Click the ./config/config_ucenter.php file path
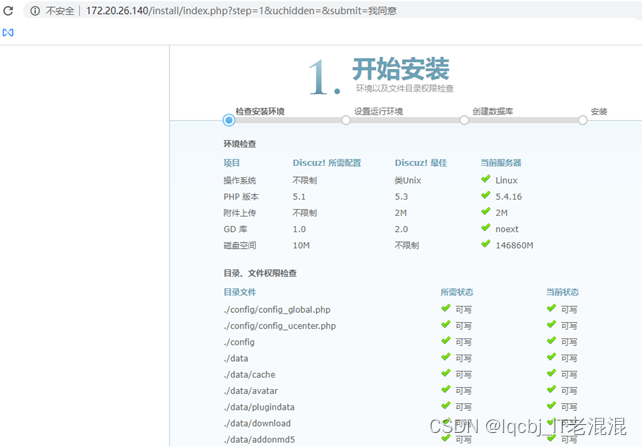The height and width of the screenshot is (446, 642). (x=280, y=326)
